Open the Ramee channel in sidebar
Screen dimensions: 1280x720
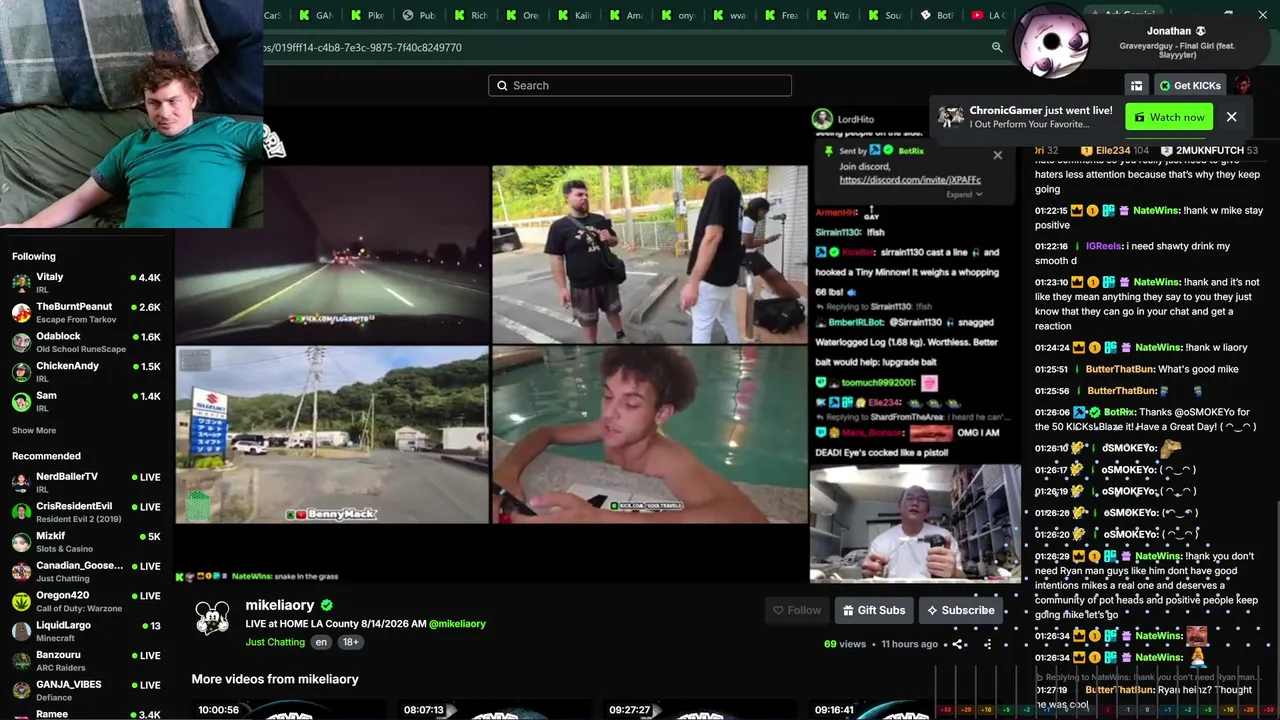[x=87, y=714]
